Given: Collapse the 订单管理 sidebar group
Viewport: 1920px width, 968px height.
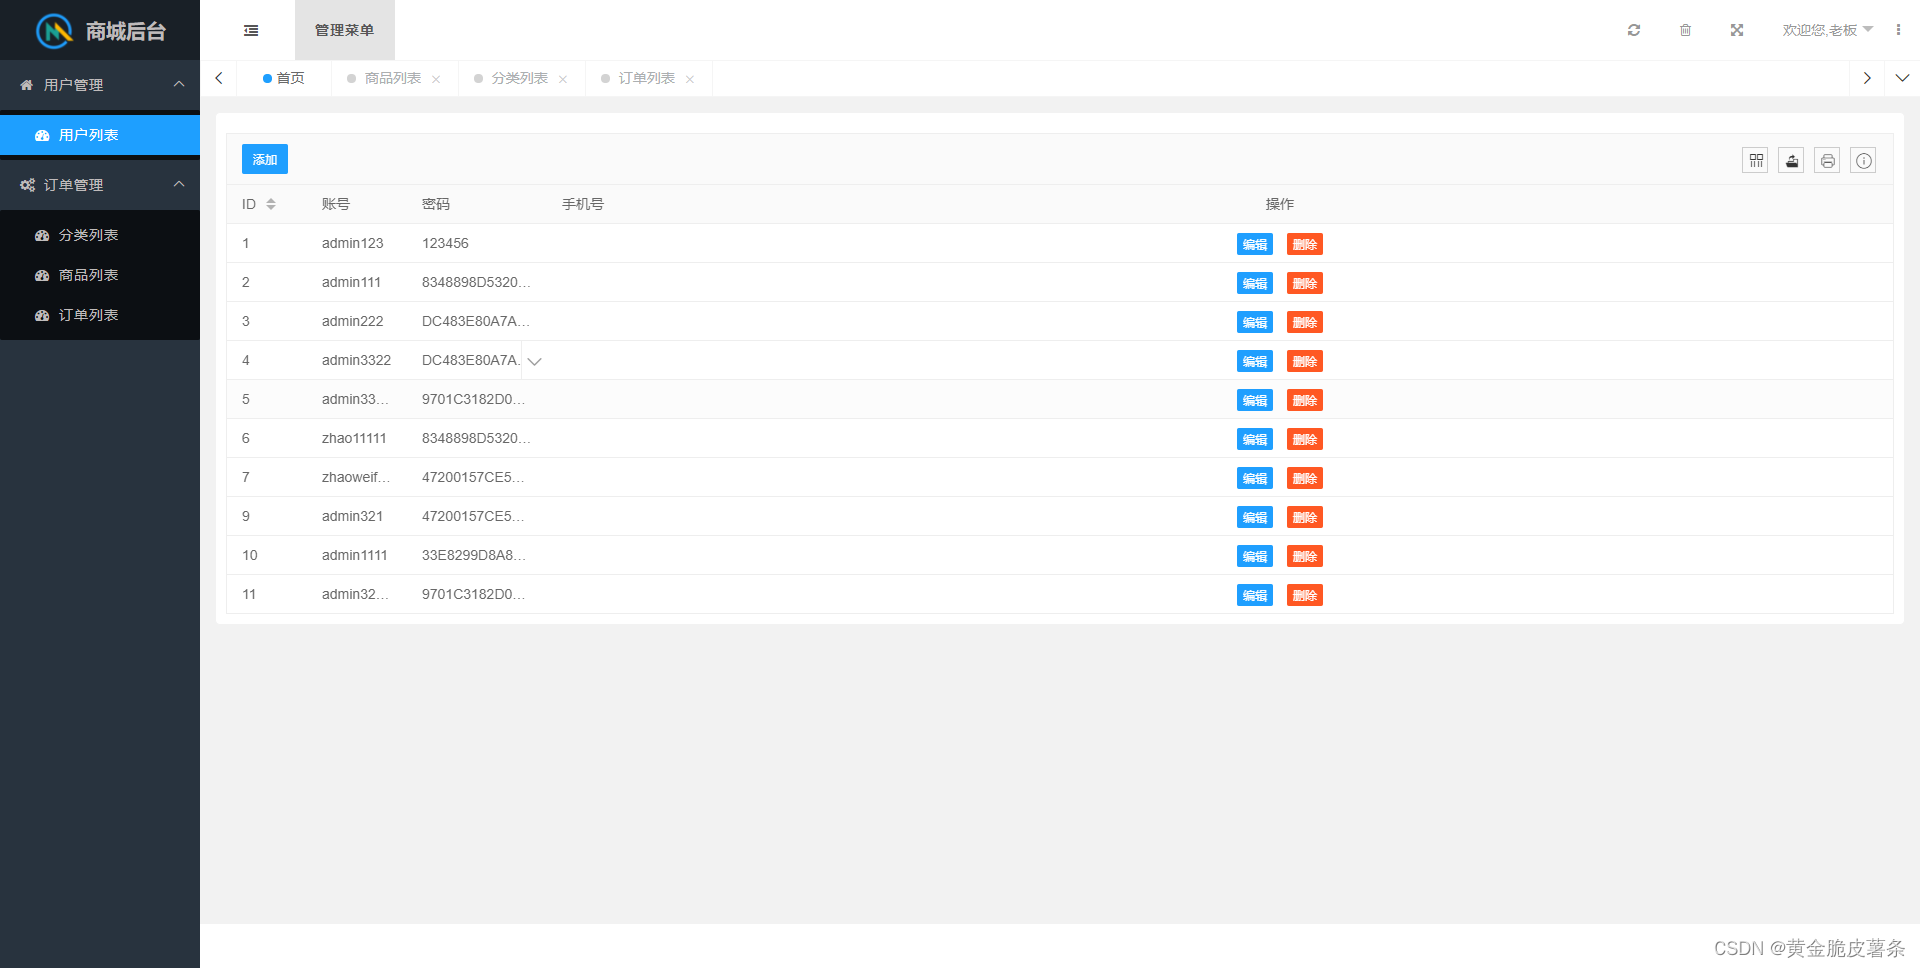Looking at the screenshot, I should [x=100, y=185].
